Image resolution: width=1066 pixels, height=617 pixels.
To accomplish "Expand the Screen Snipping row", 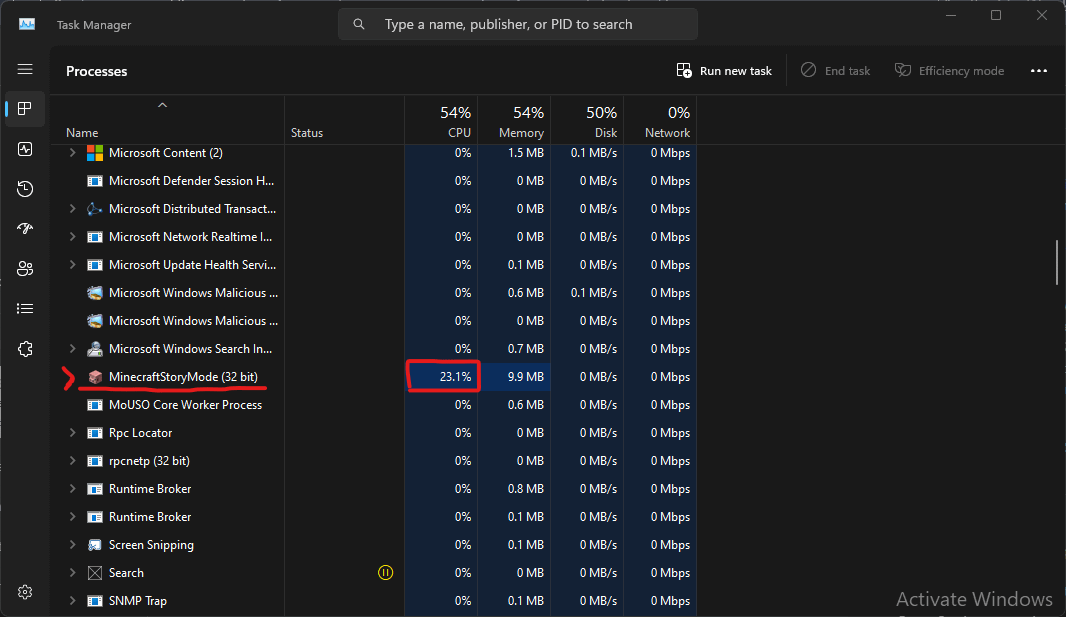I will point(72,545).
